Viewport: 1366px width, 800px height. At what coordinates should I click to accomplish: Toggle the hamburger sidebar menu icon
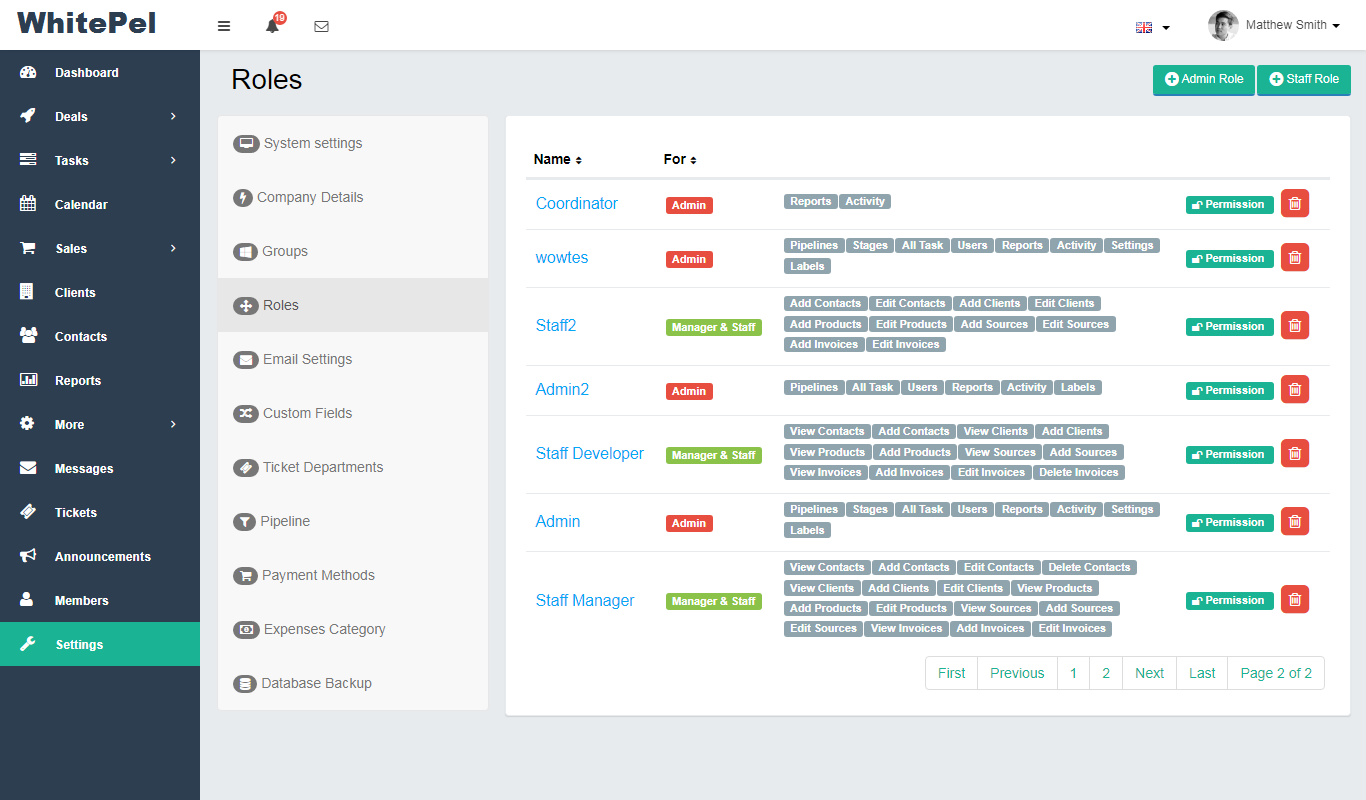224,26
